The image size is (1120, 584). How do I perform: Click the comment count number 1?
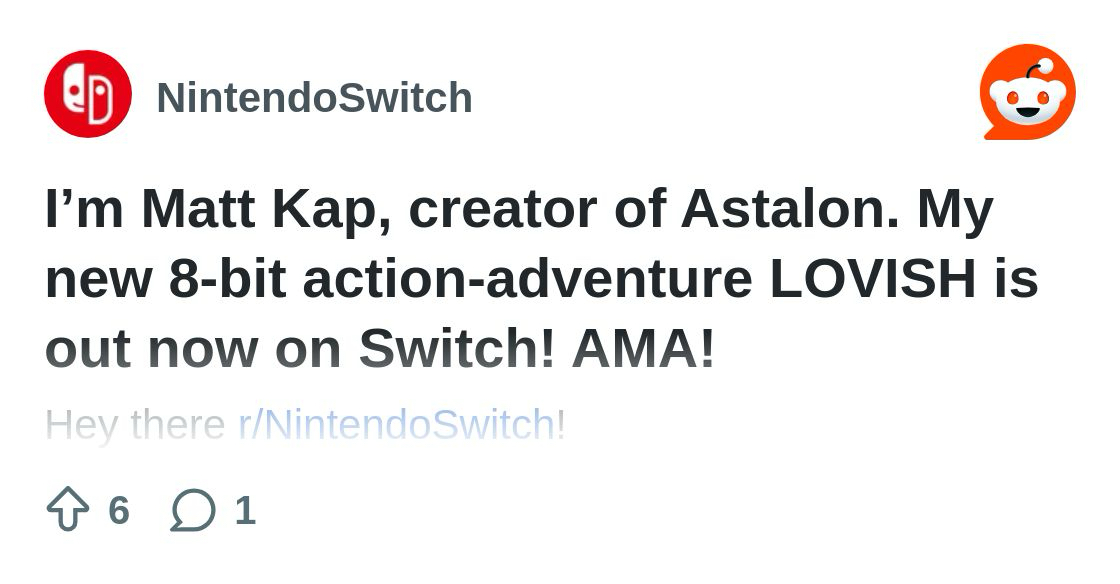[245, 510]
